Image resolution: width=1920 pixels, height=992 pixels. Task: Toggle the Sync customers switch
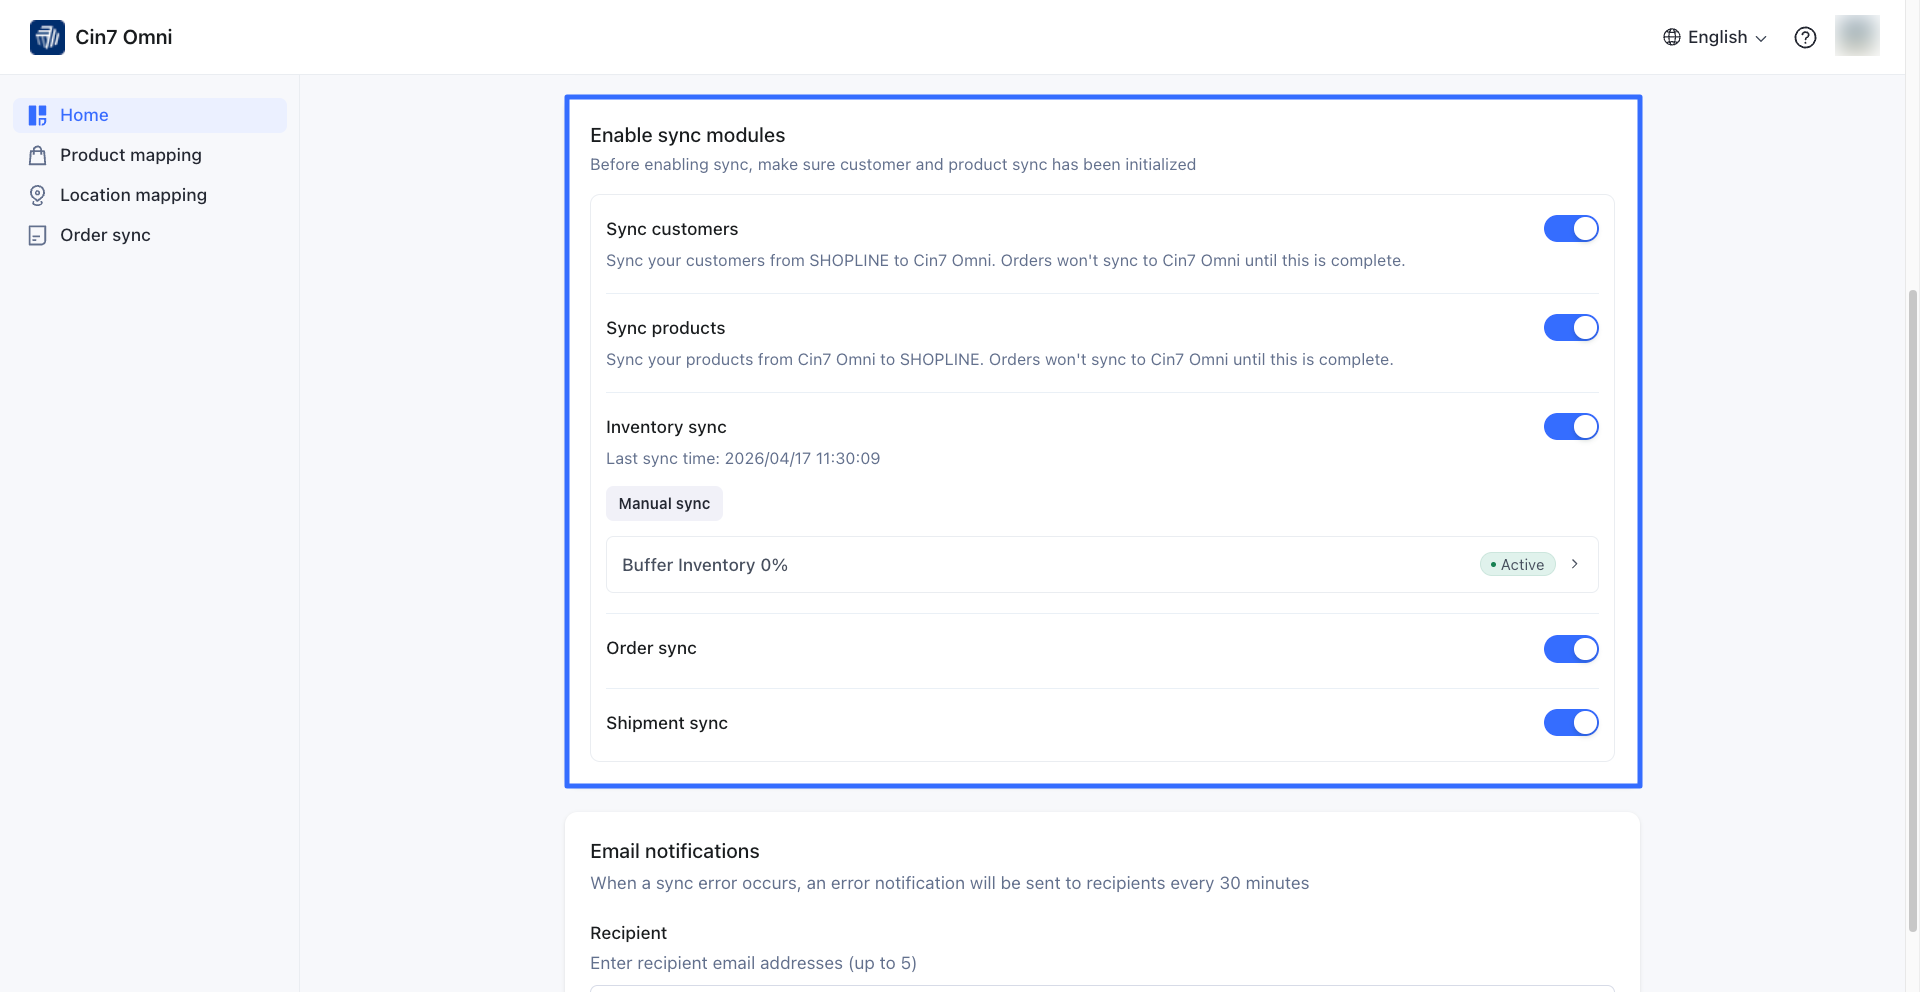coord(1571,229)
